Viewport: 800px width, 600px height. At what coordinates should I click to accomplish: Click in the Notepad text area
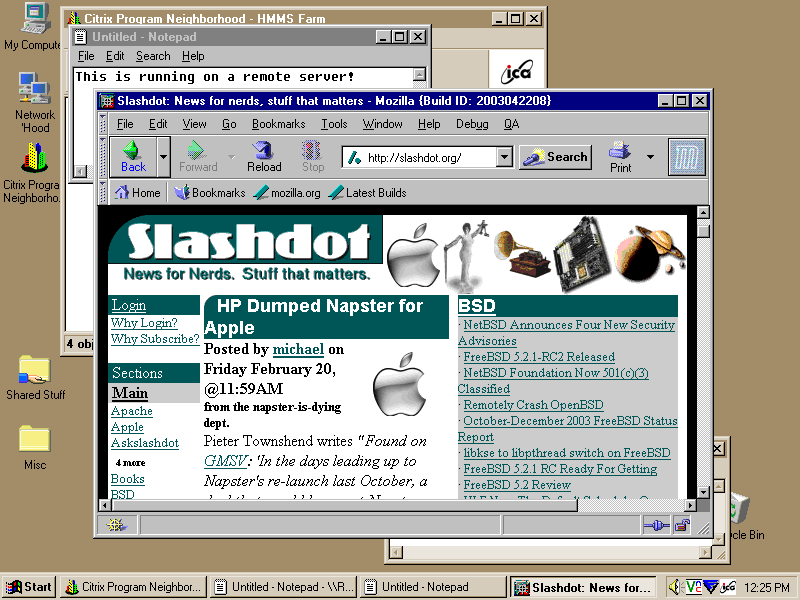point(242,78)
